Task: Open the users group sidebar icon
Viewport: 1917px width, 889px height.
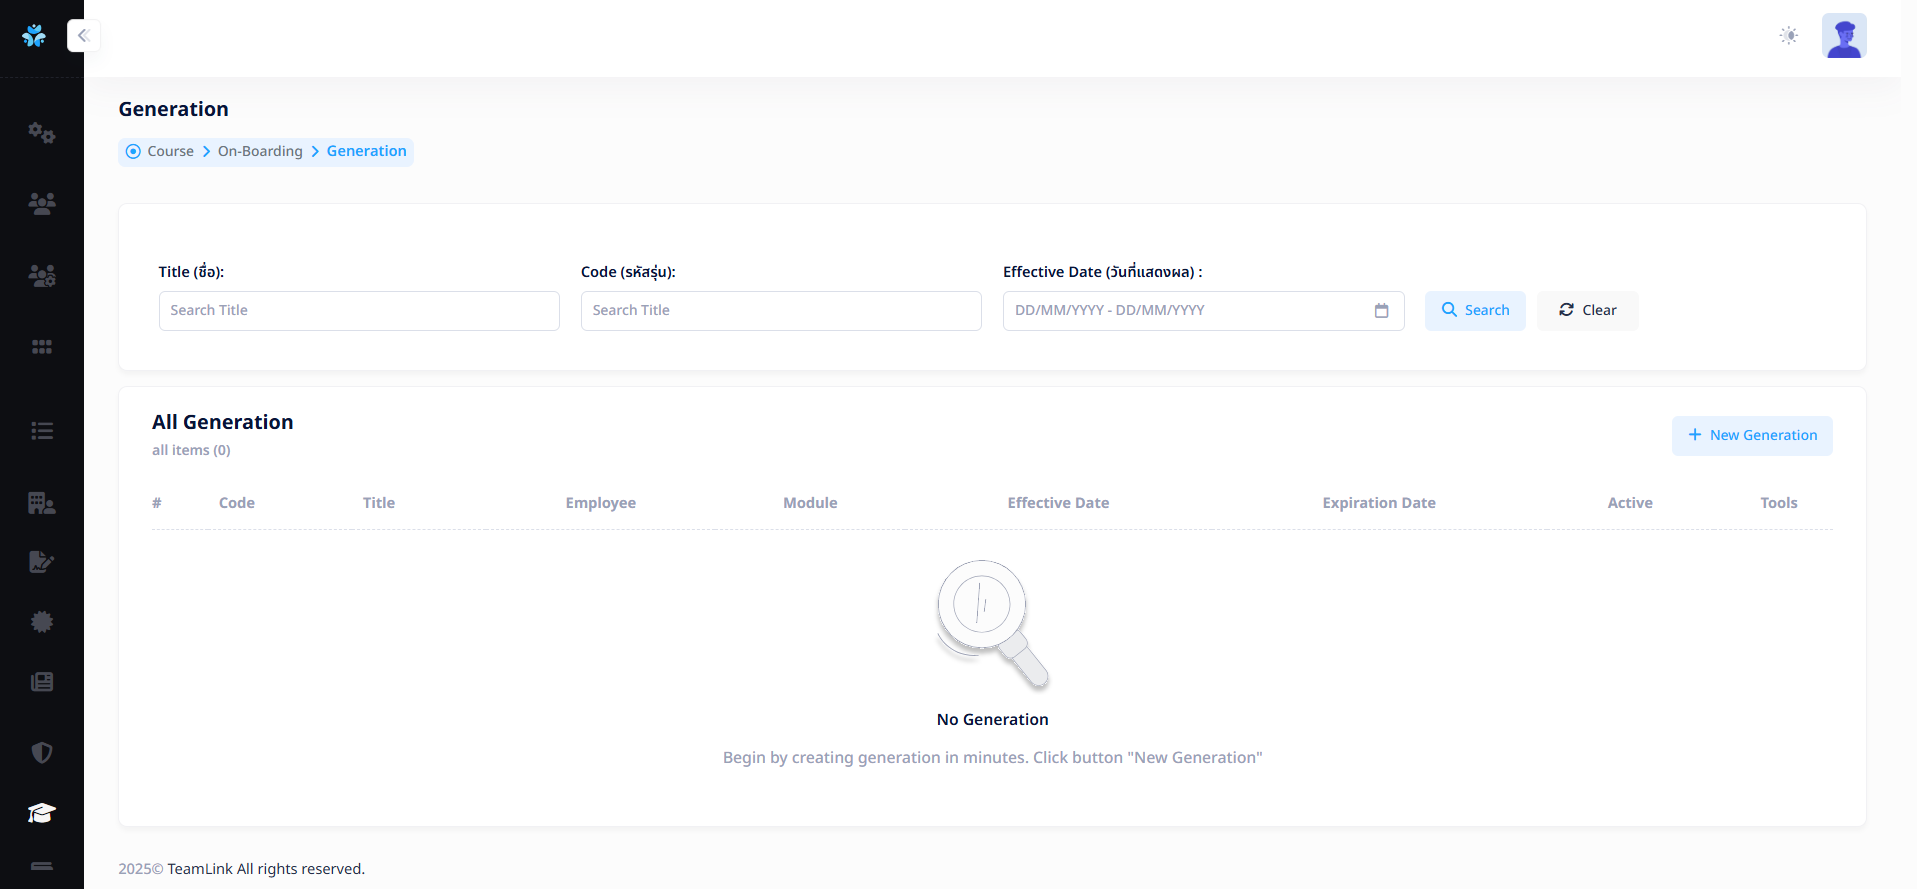Action: click(42, 204)
